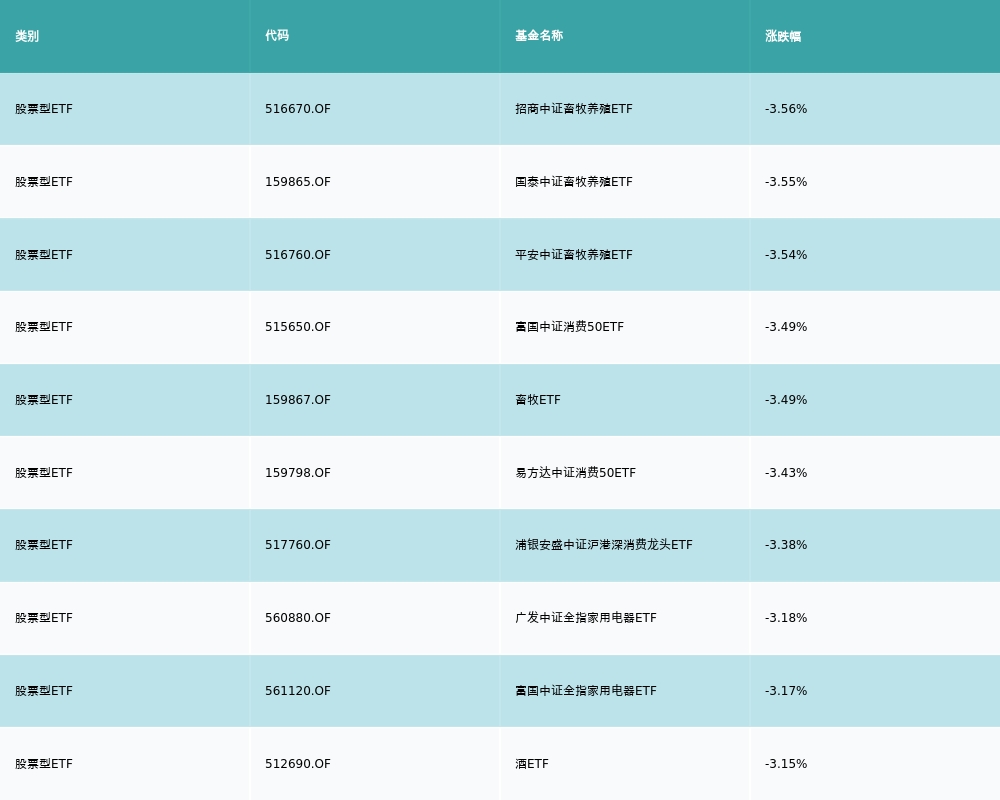Select fund code 516670.OF

[298, 109]
